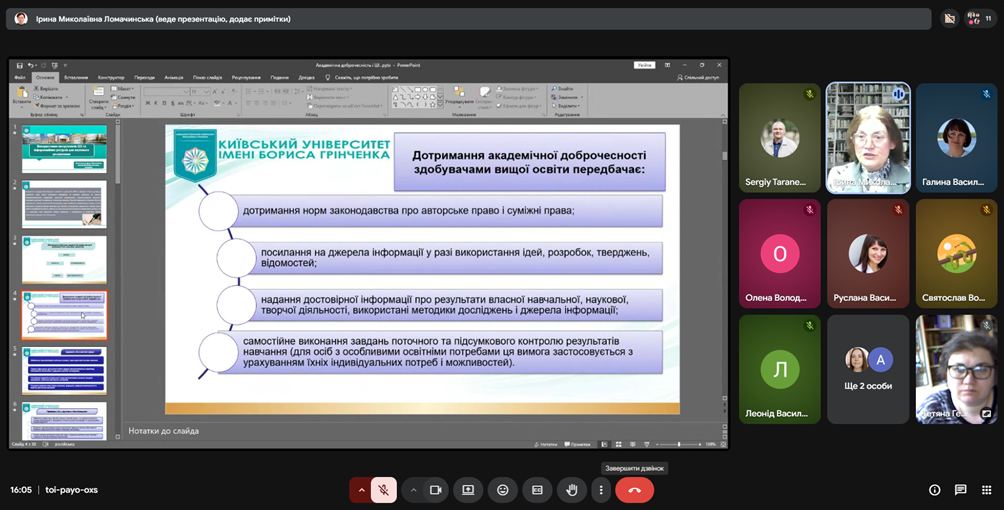Switch to the Конструктор ribbon tab
1004x510 pixels.
pos(111,77)
